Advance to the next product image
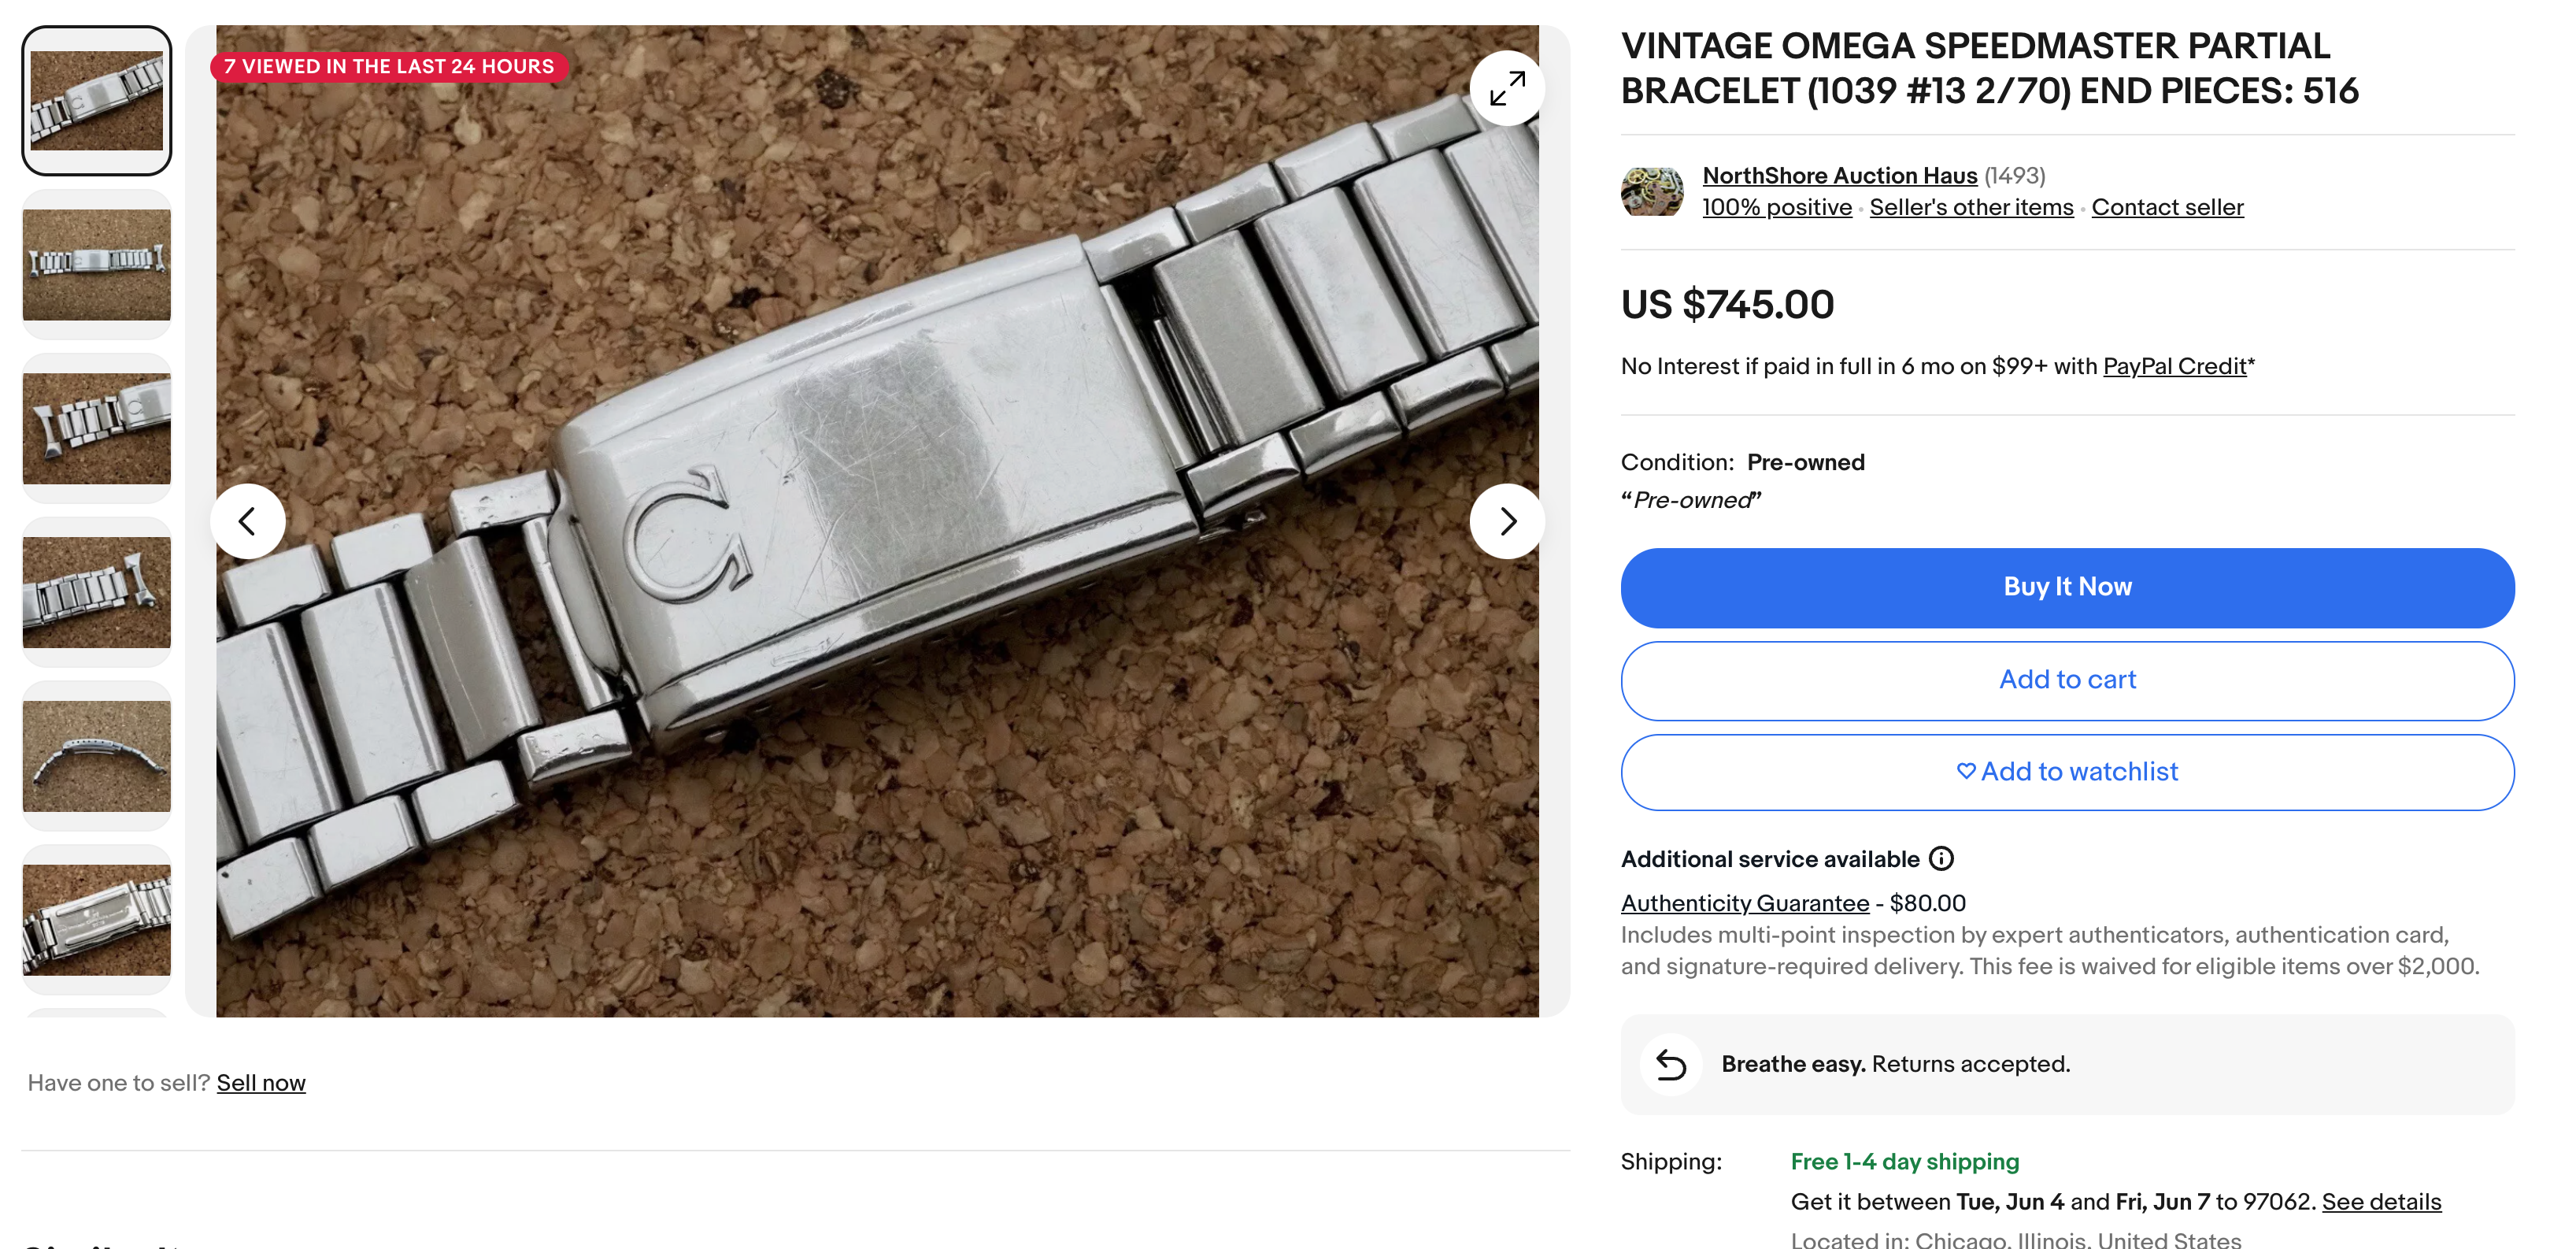 (1506, 521)
